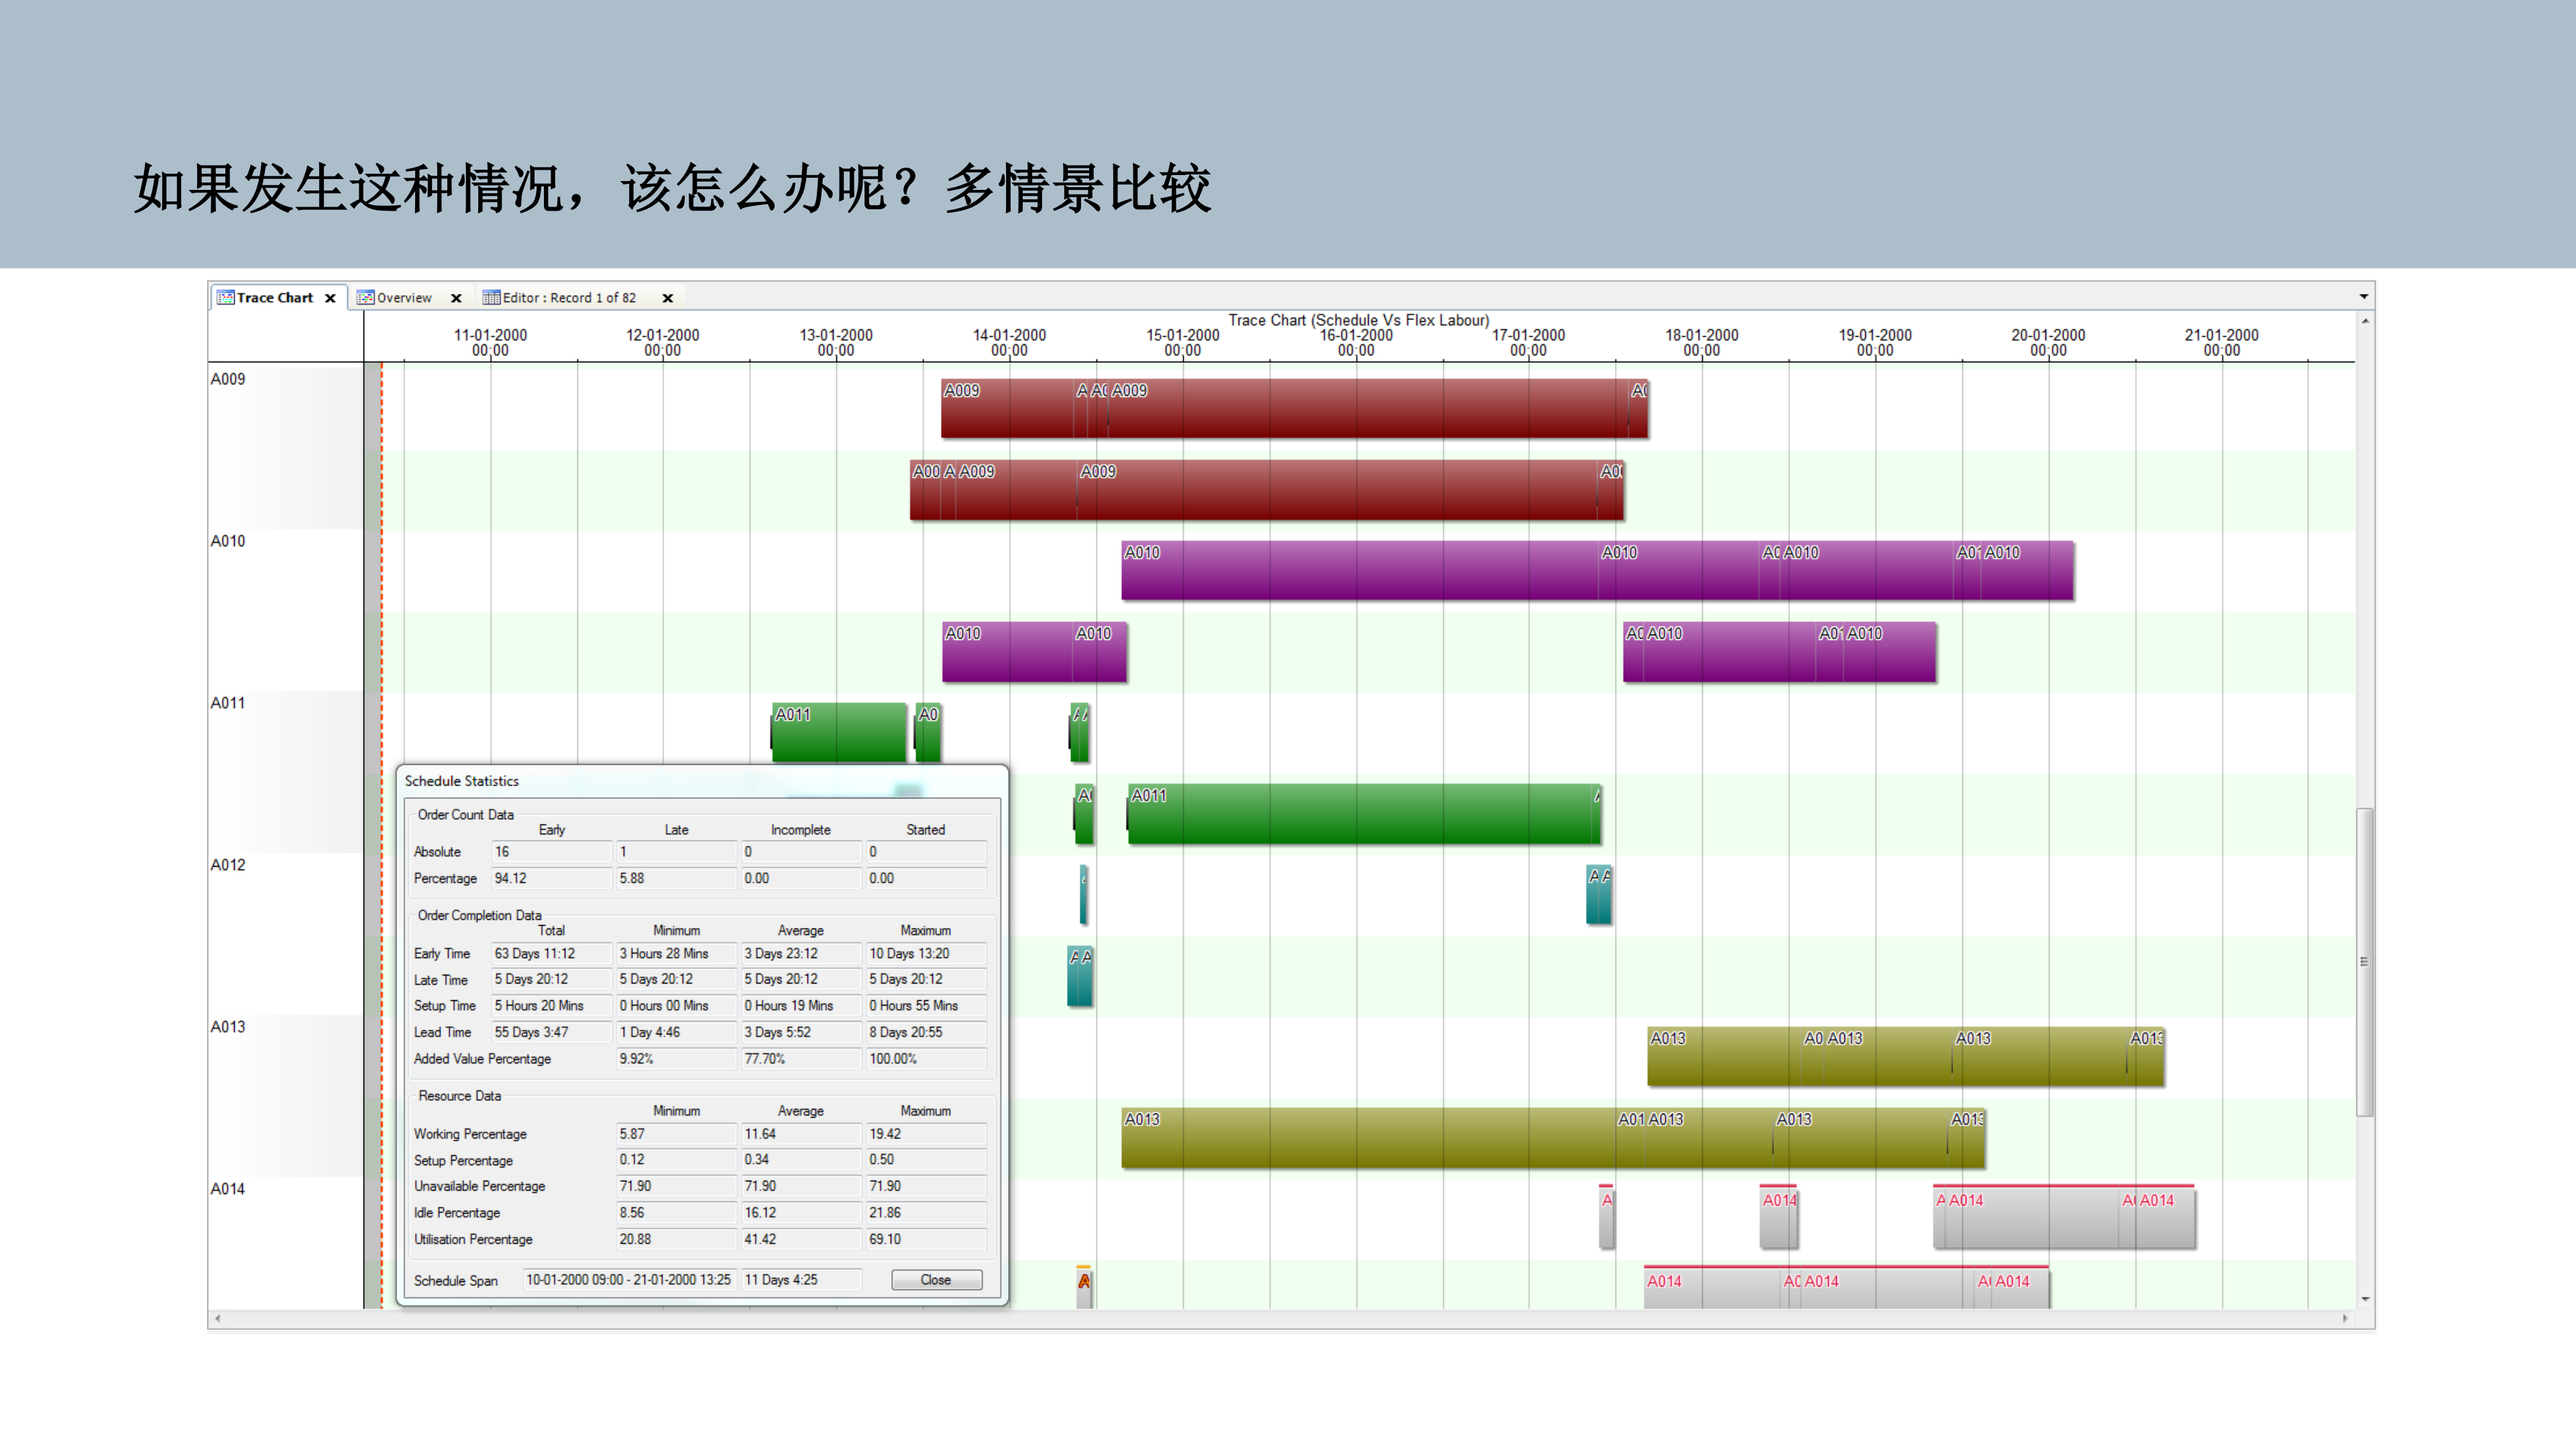
Task: Click the Percentage Late value 5.88
Action: point(676,878)
